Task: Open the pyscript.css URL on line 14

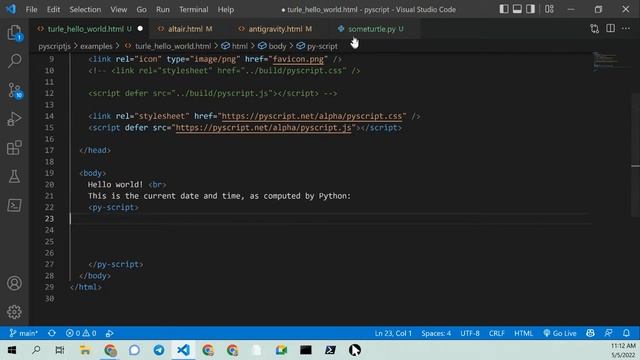Action: click(312, 116)
